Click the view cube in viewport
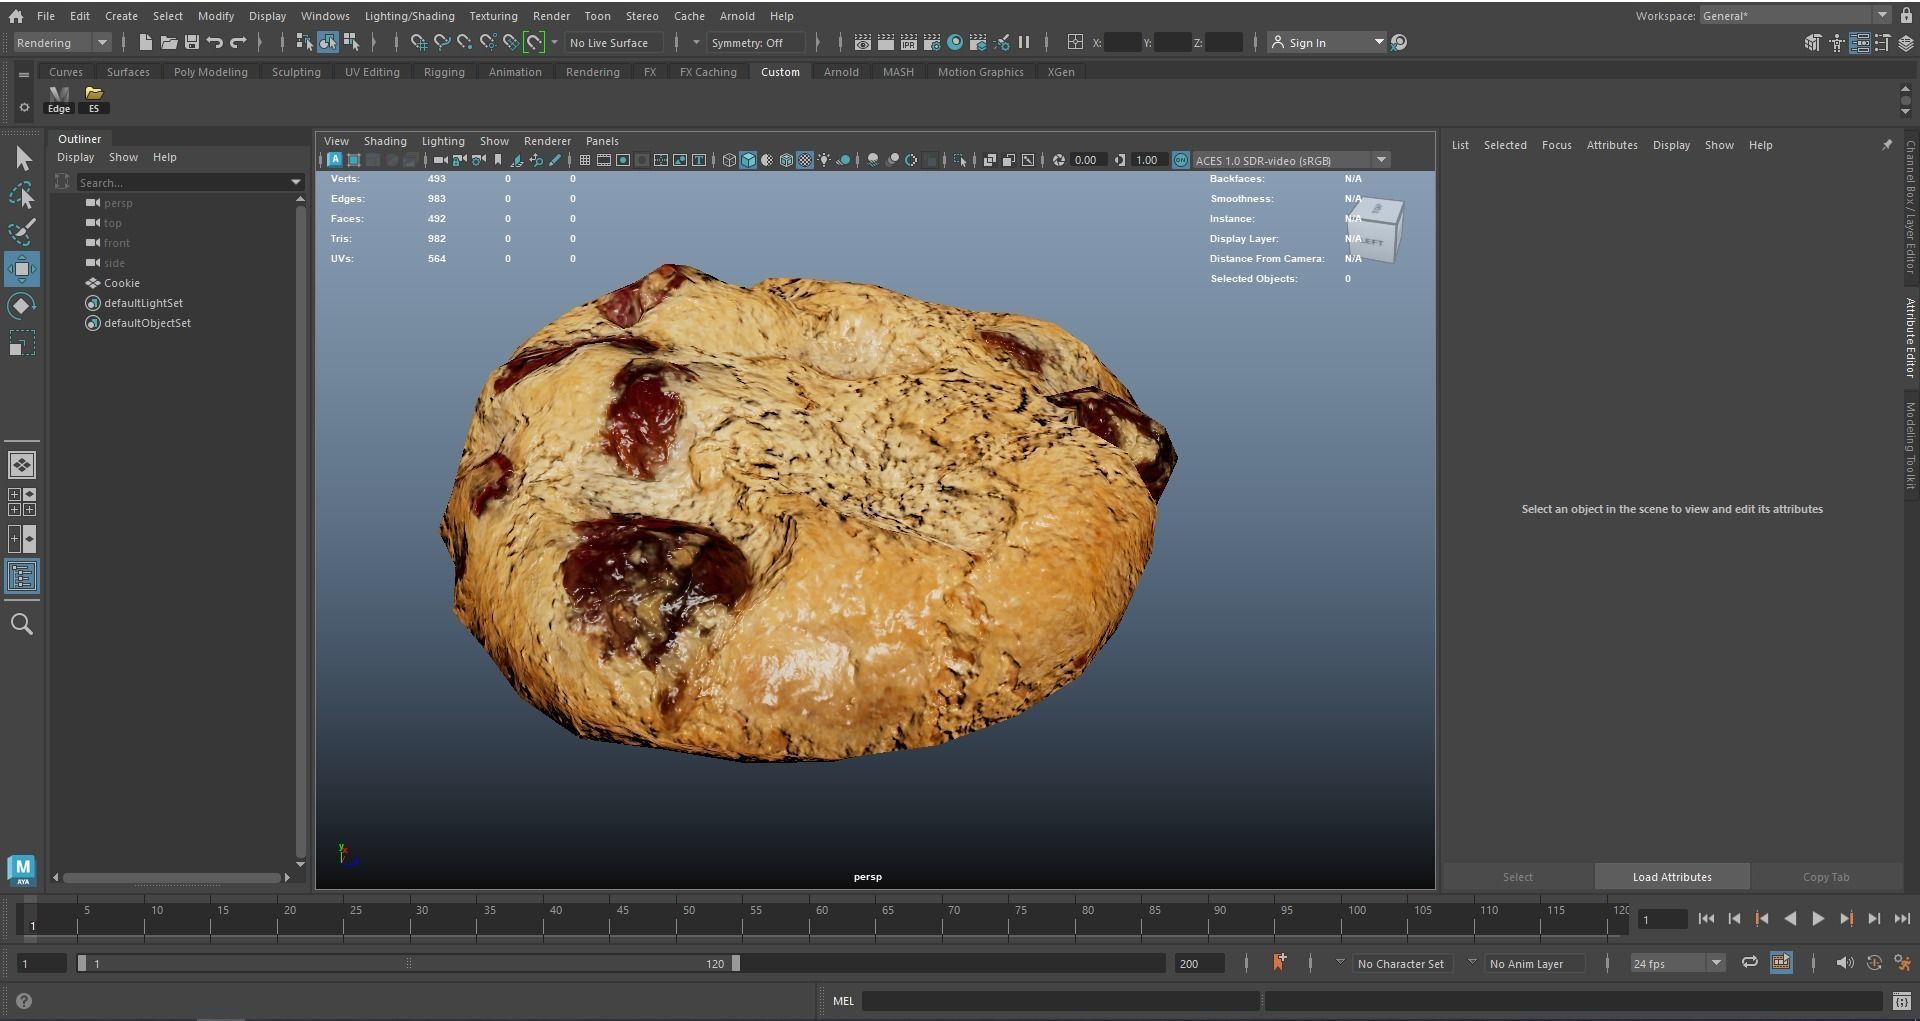The width and height of the screenshot is (1920, 1021). click(1376, 230)
